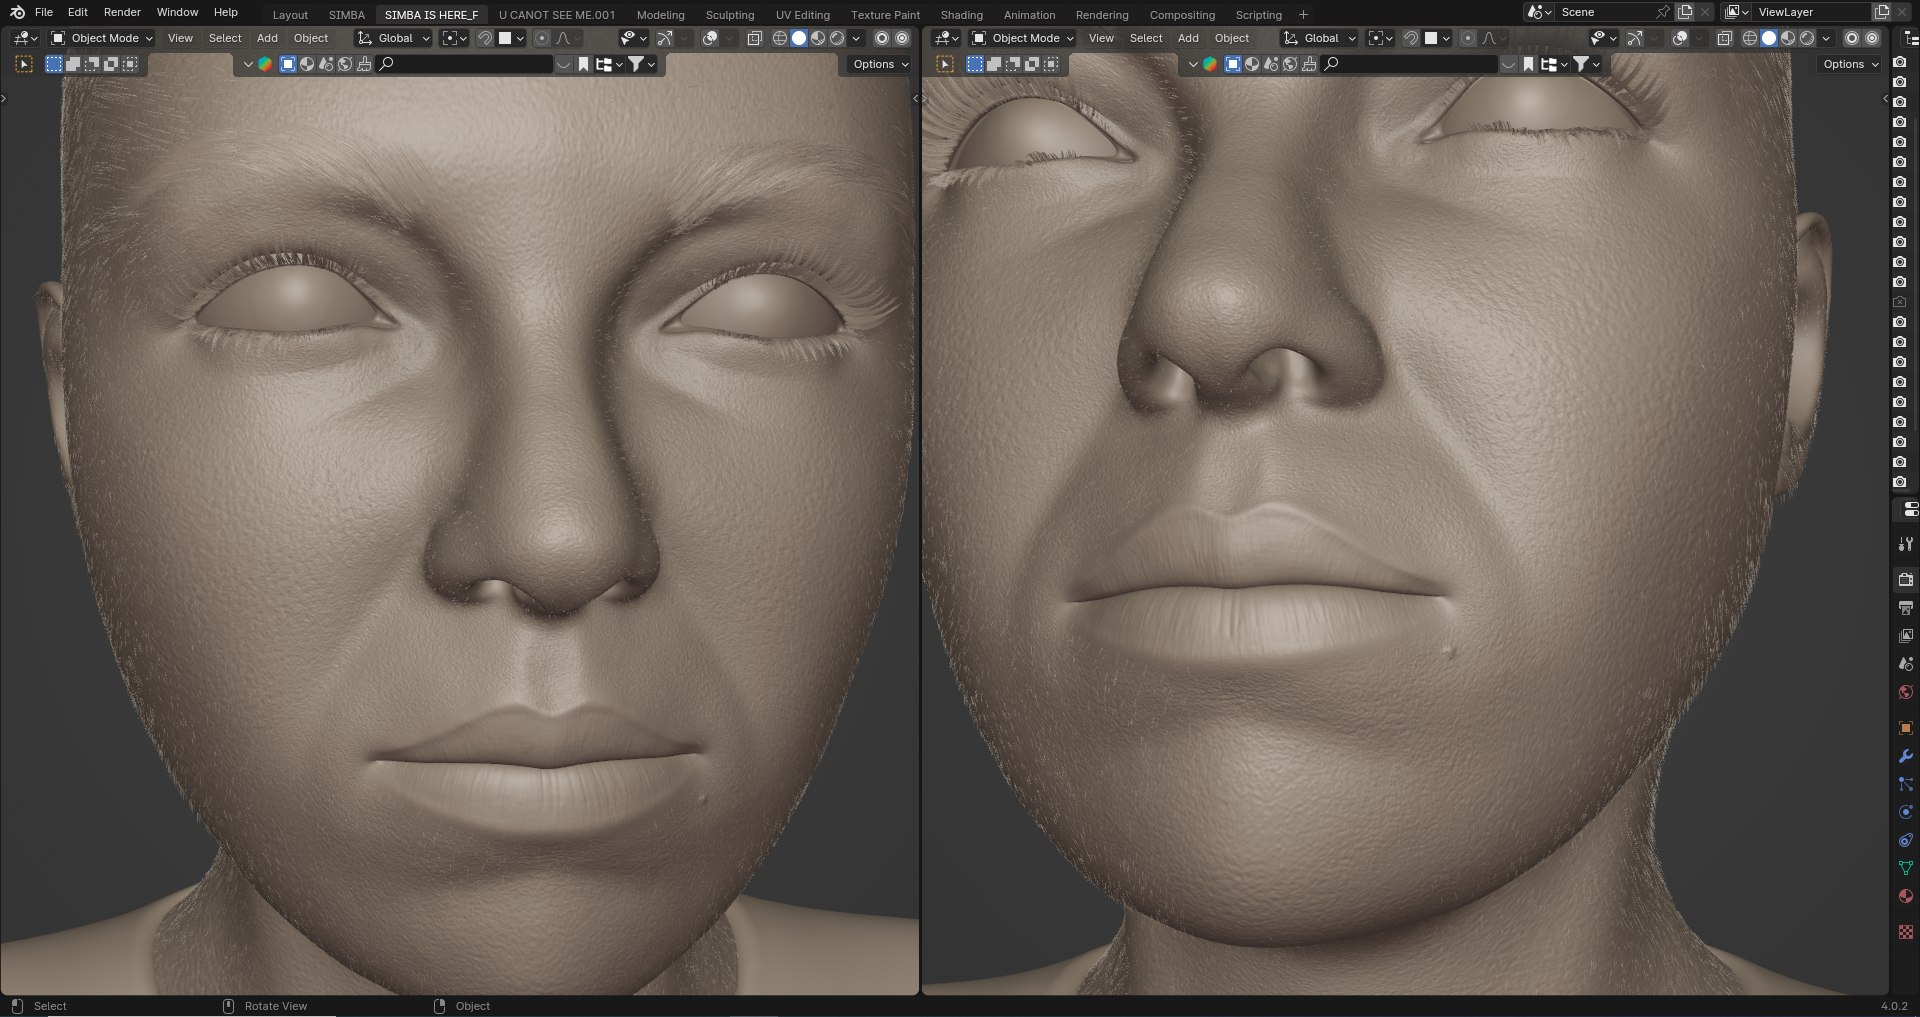Add a new workspace with plus button

click(x=1303, y=15)
